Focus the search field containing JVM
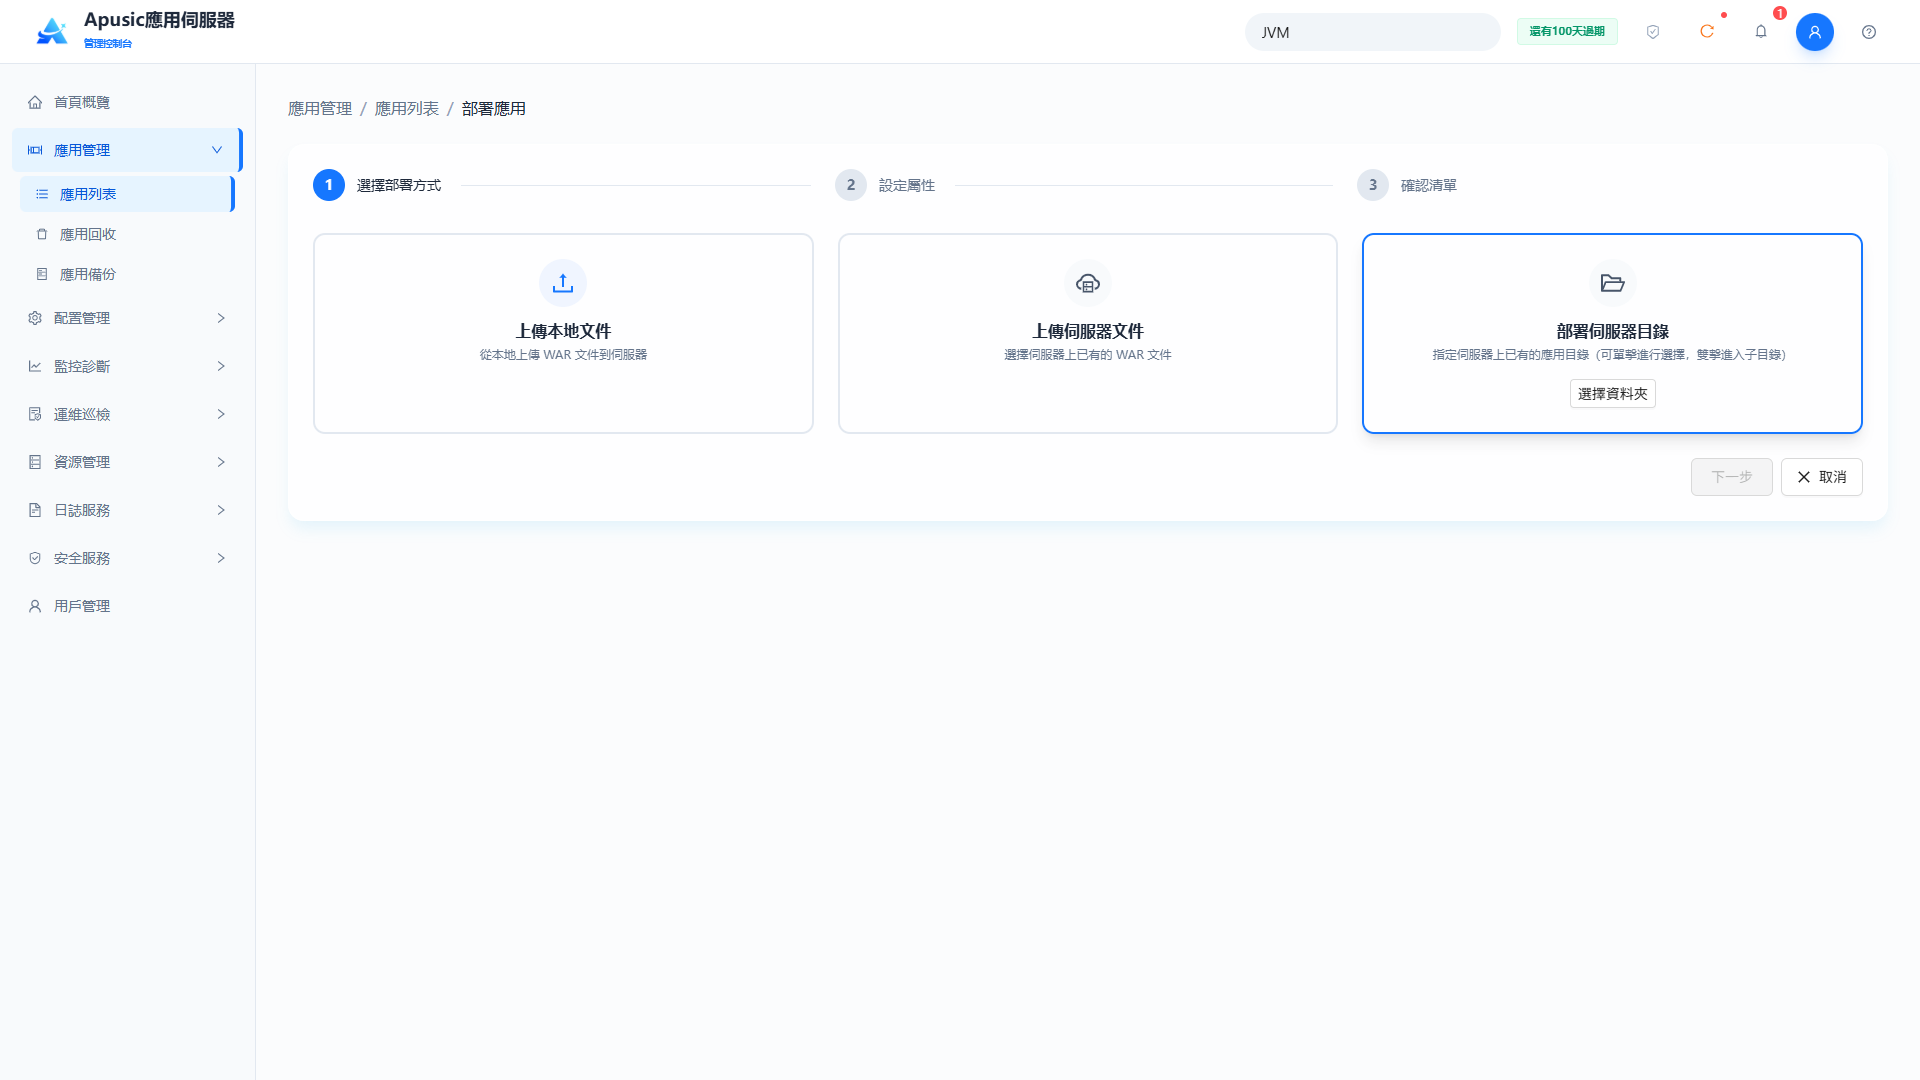Screen dimensions: 1920x1080 pos(1372,32)
